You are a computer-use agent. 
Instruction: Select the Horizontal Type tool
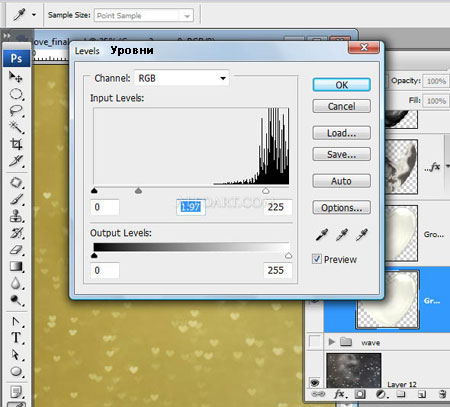[x=15, y=337]
